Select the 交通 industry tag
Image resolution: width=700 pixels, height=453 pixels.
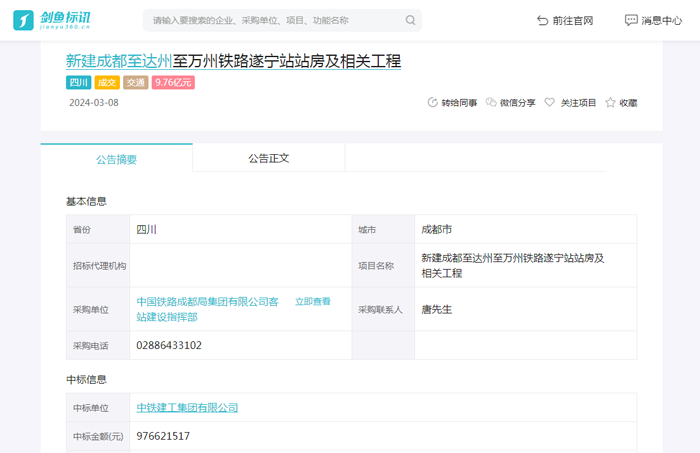pos(135,83)
